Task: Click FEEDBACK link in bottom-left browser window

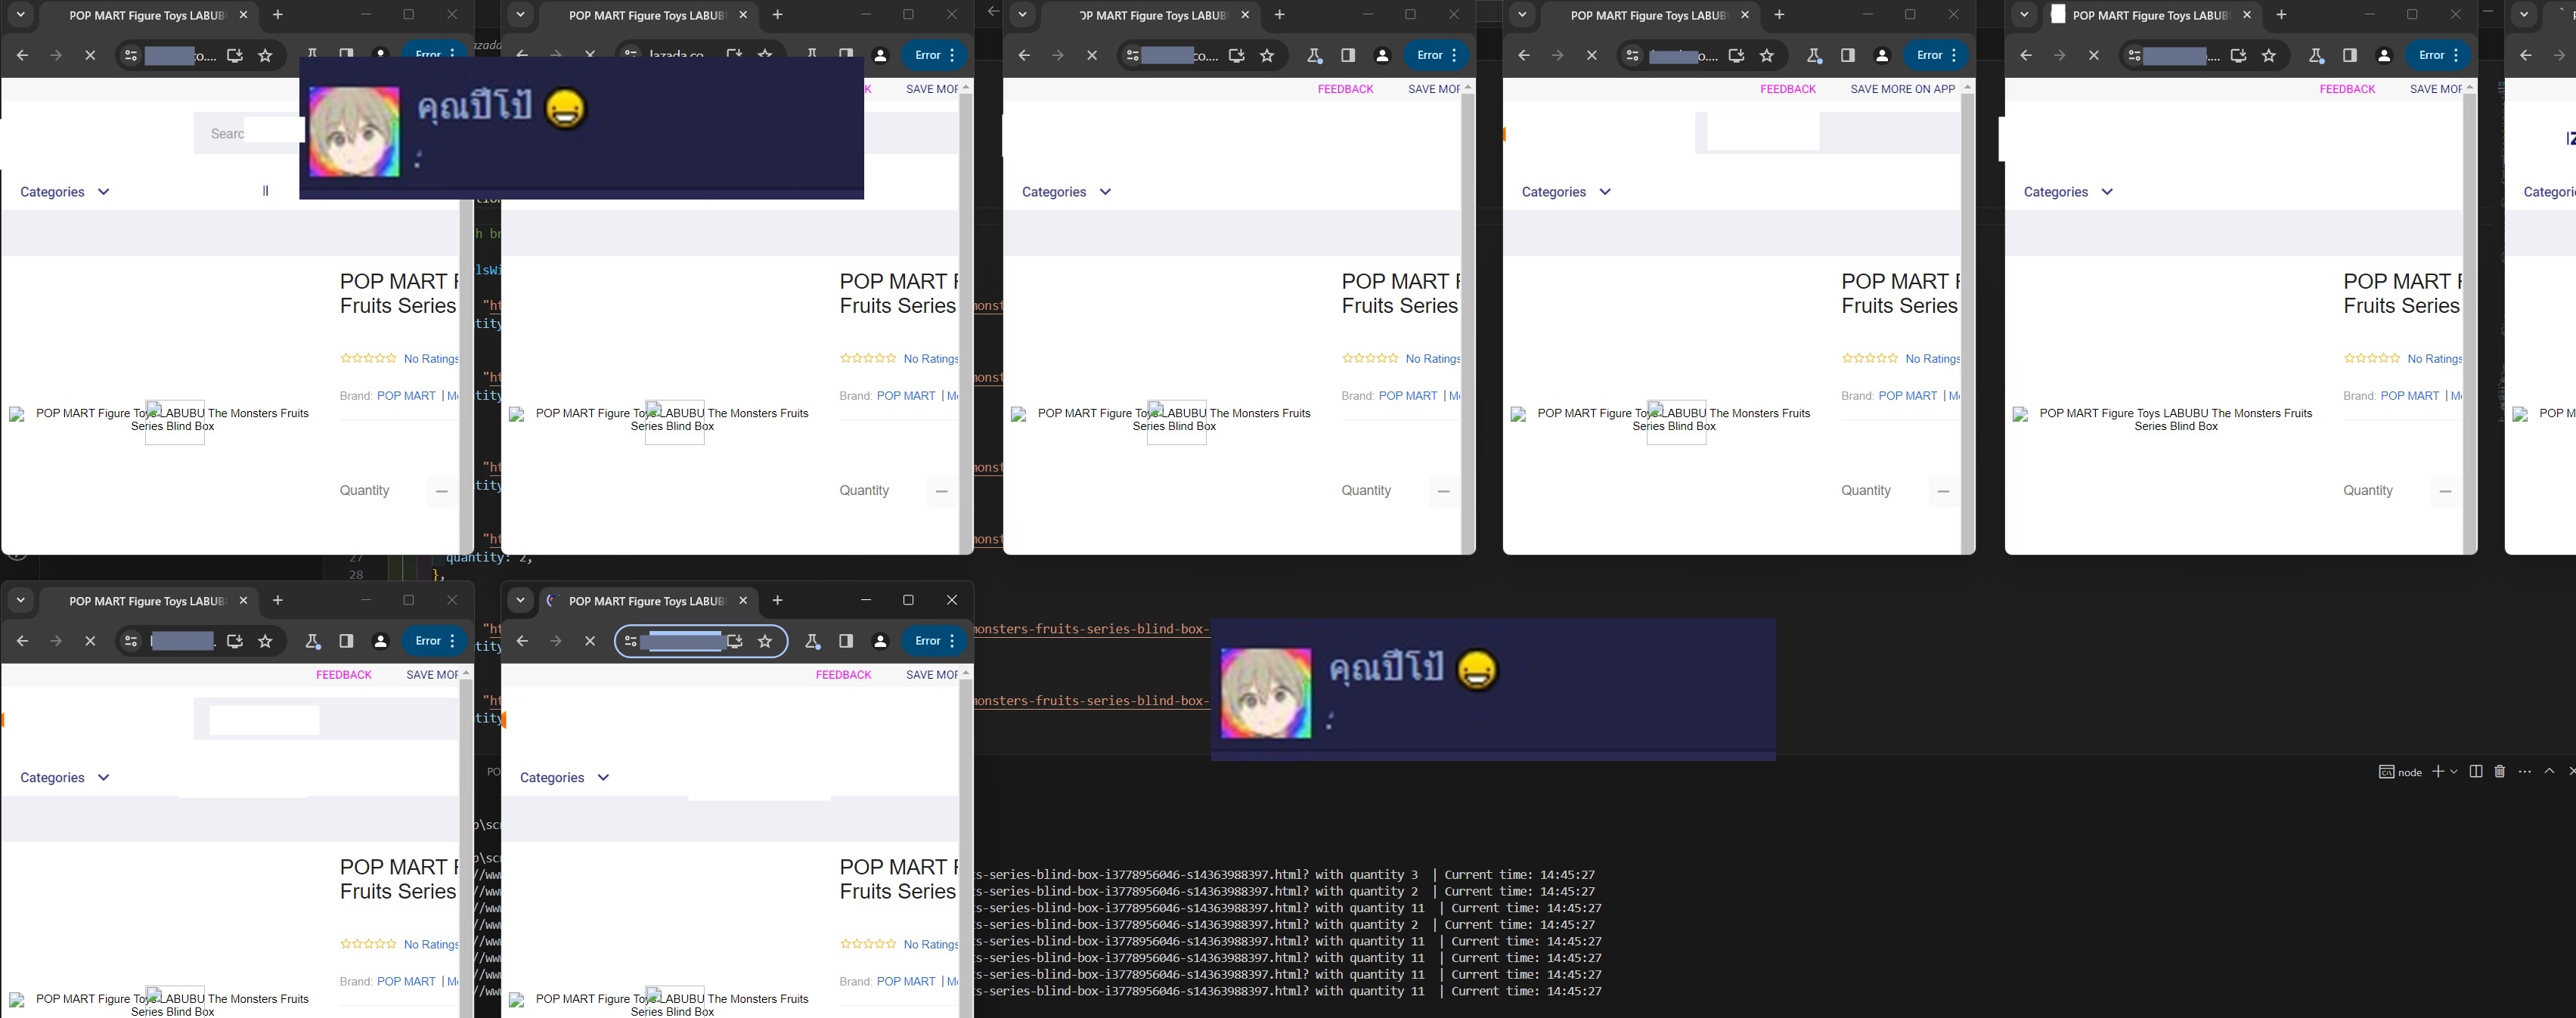Action: 344,674
